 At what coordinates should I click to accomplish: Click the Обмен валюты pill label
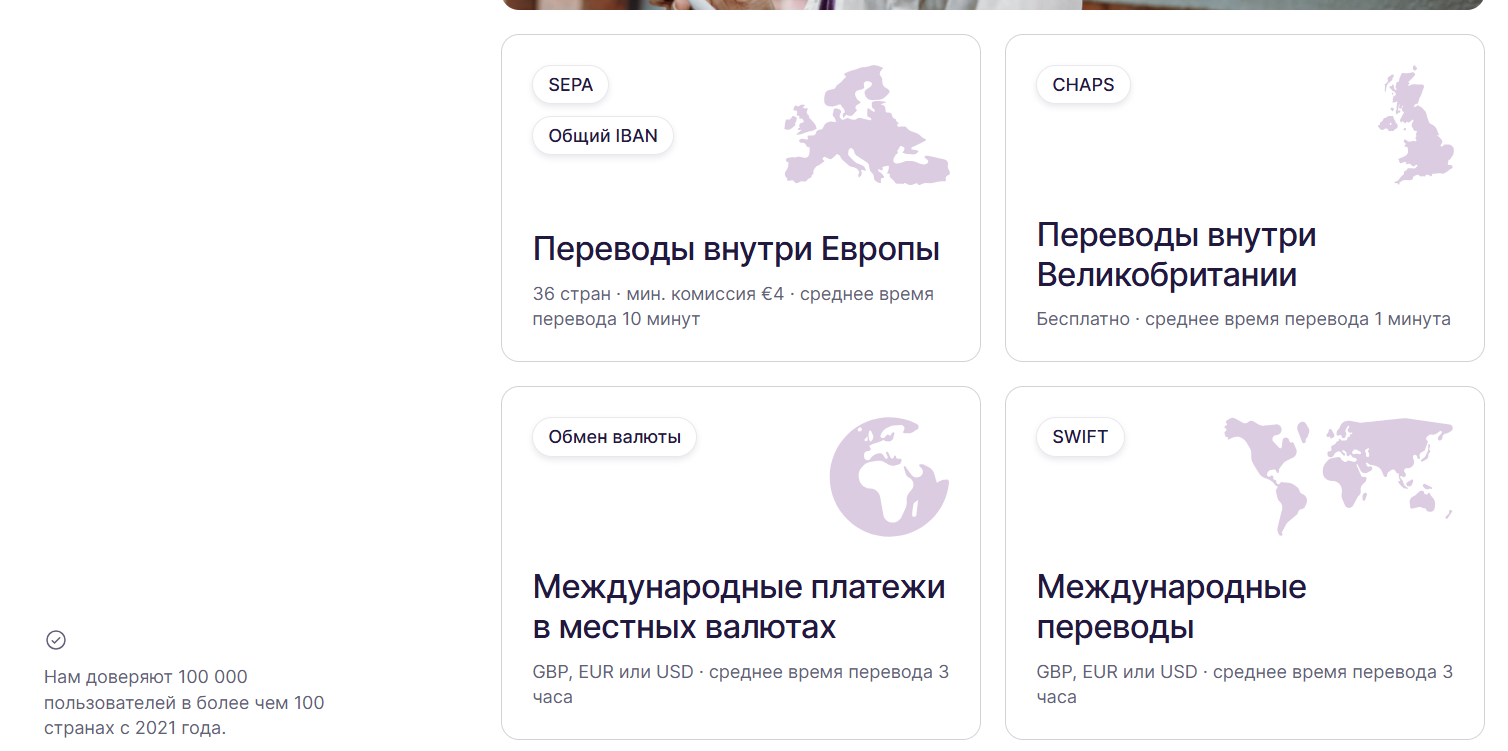click(613, 437)
